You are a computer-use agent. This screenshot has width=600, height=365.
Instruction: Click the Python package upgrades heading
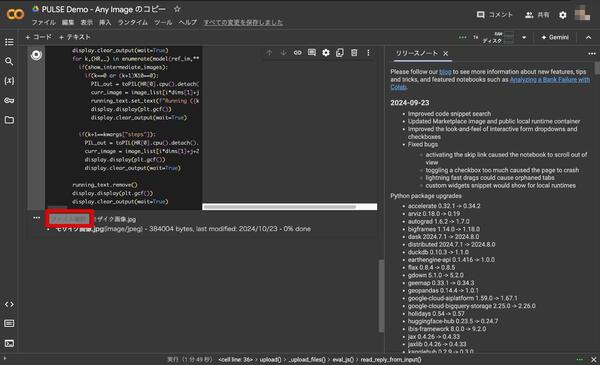coord(426,196)
